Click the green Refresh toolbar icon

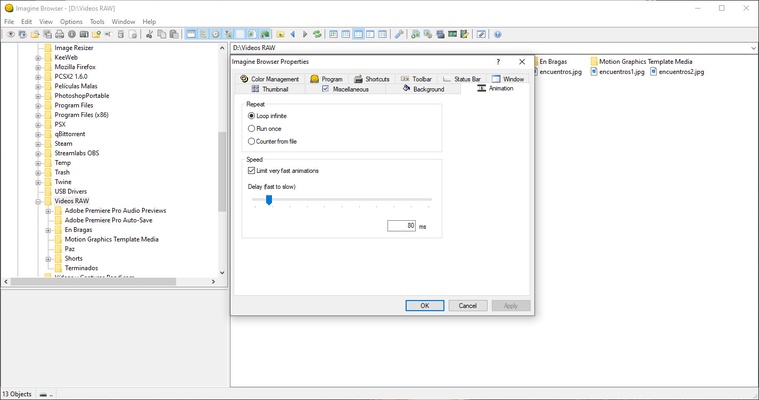[x=317, y=34]
